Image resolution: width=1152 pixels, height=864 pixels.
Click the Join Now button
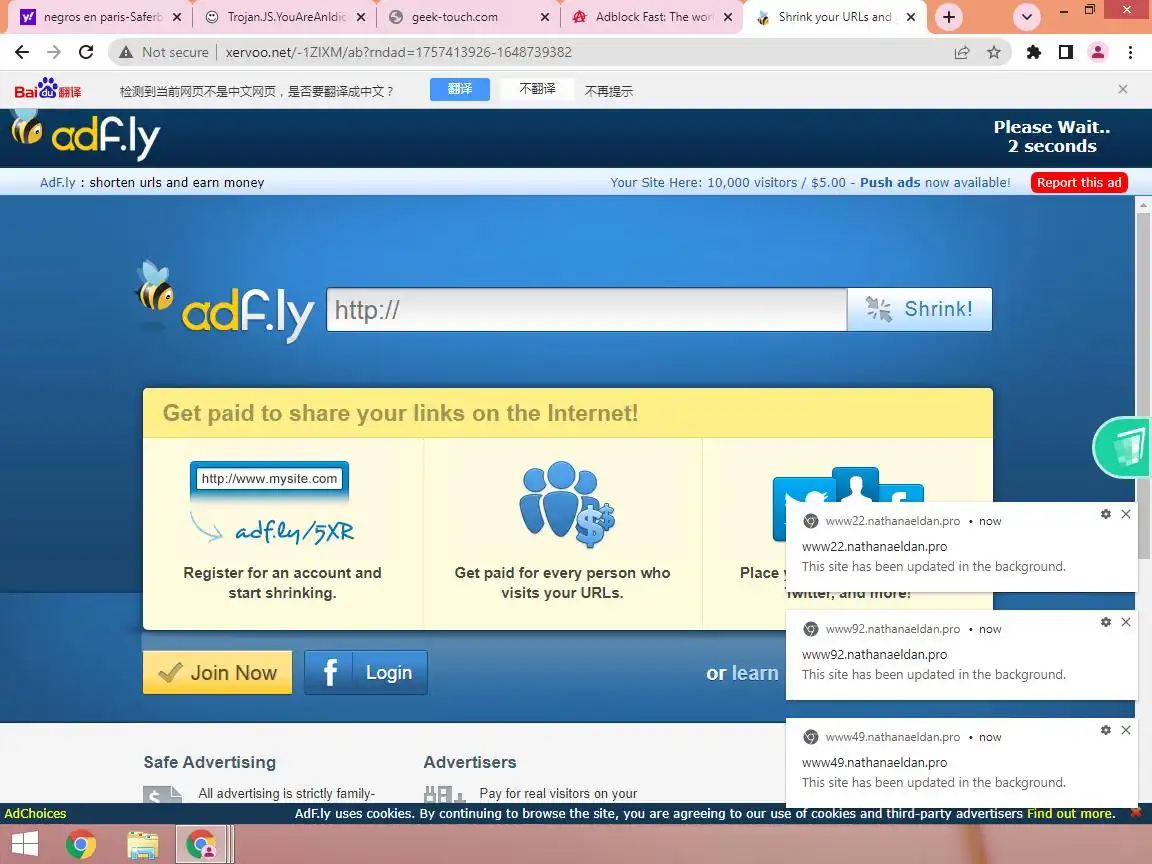point(217,672)
